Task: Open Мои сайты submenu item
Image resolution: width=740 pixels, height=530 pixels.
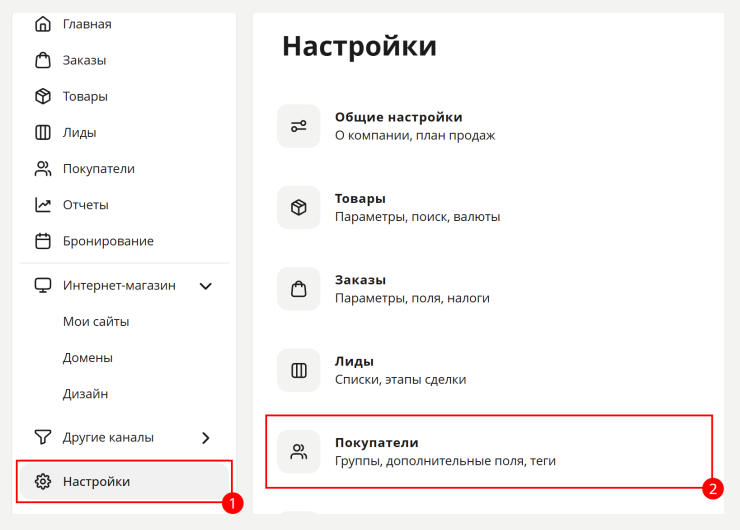Action: [x=96, y=322]
